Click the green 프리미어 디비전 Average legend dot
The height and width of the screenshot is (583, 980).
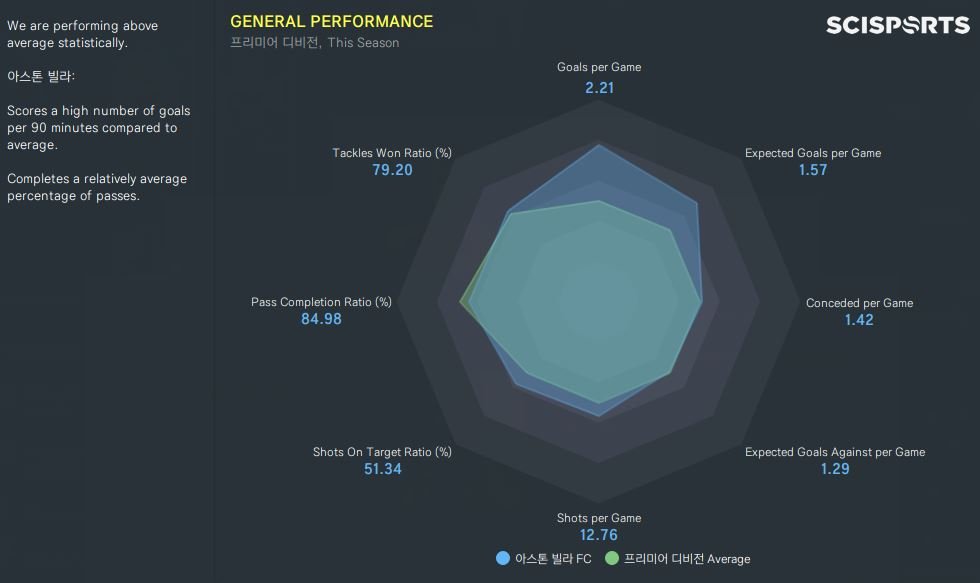click(x=612, y=558)
